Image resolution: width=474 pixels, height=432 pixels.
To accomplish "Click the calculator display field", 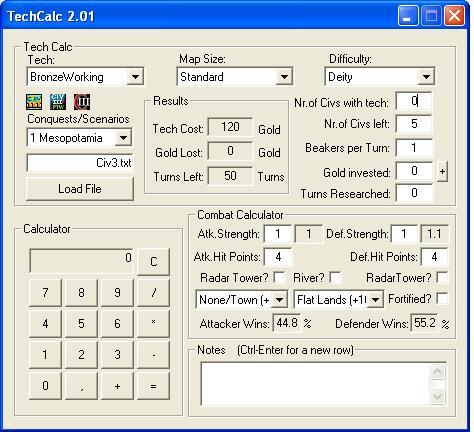I will [x=82, y=260].
